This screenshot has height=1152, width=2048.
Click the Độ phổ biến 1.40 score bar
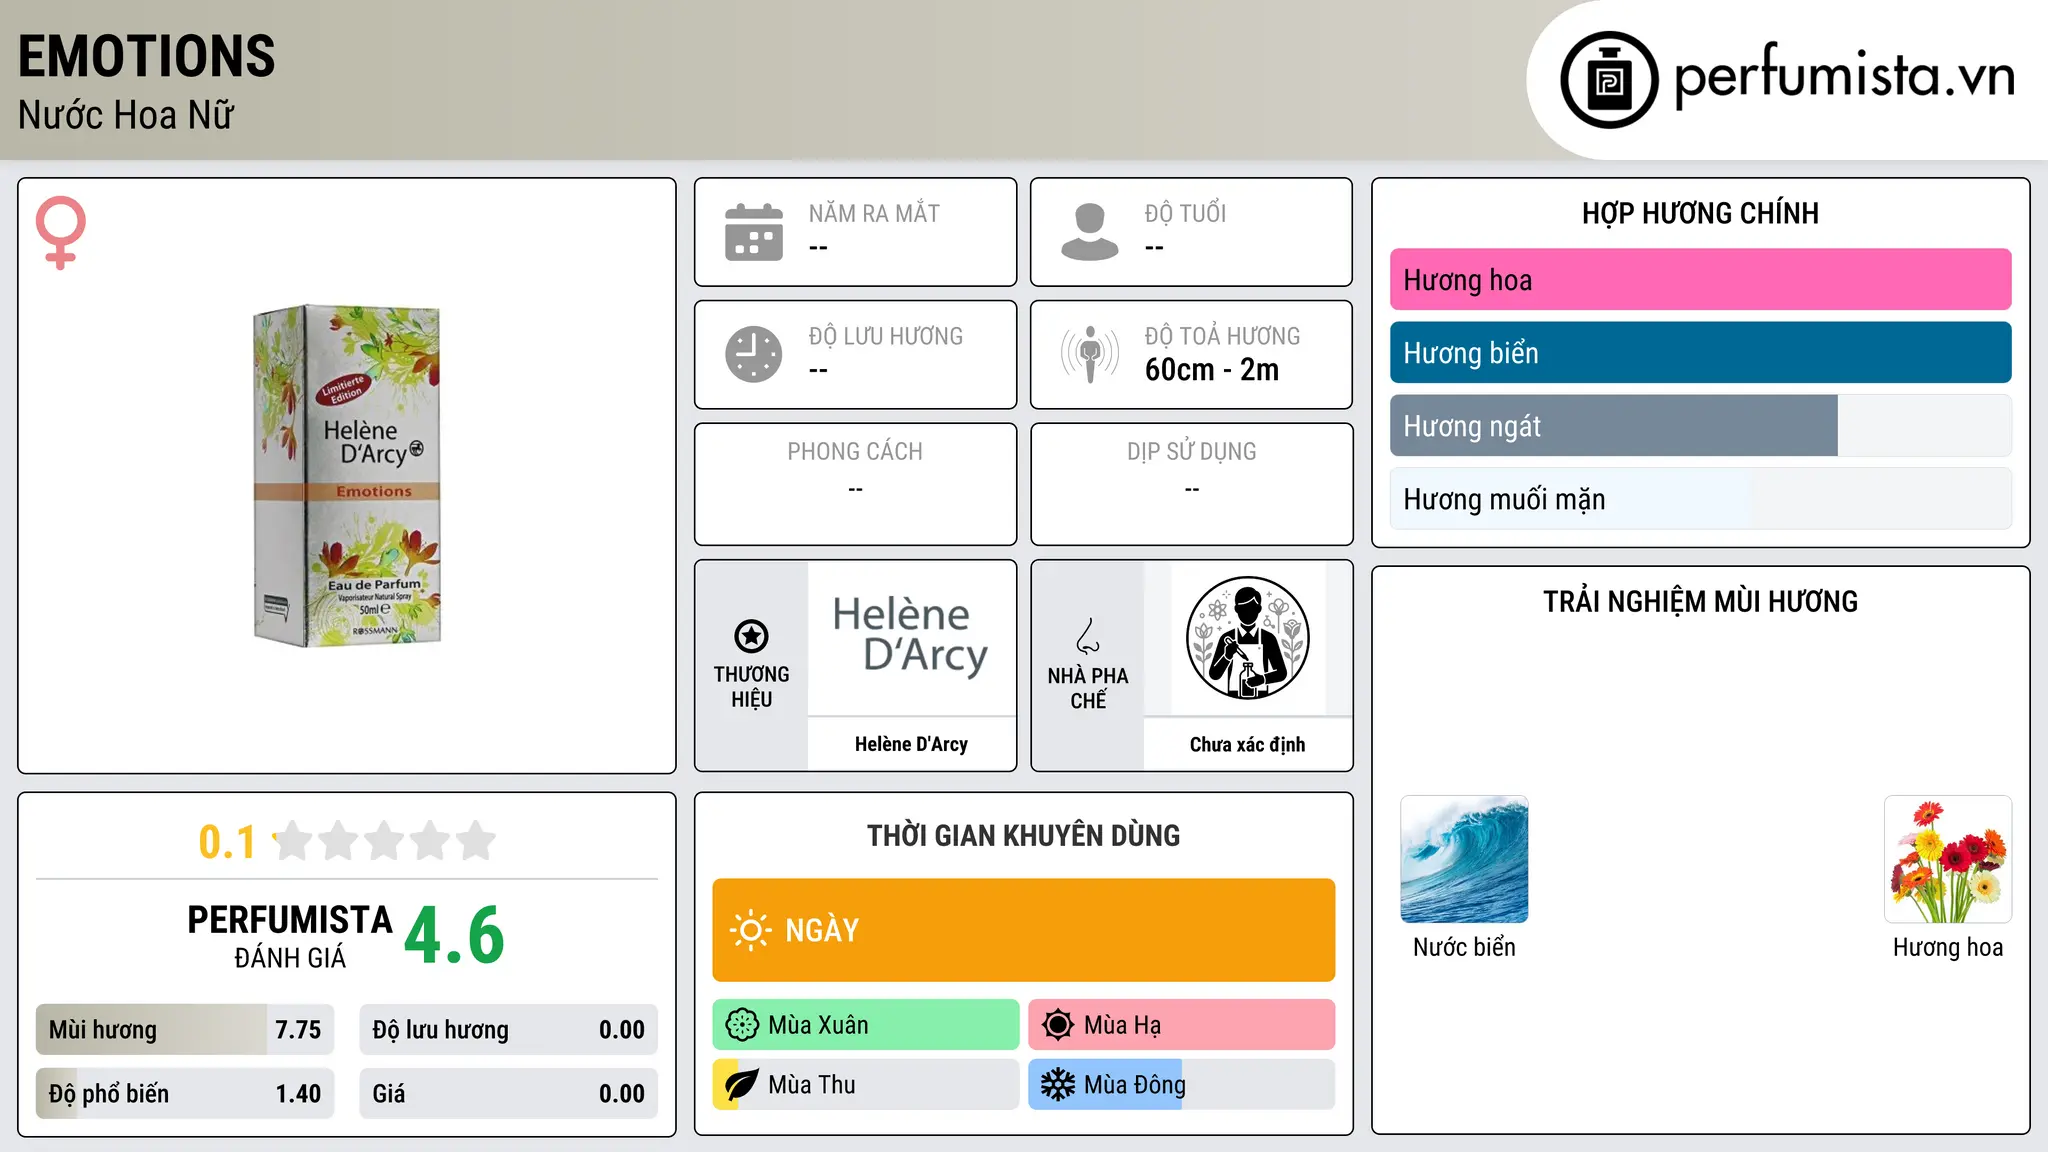click(185, 1094)
